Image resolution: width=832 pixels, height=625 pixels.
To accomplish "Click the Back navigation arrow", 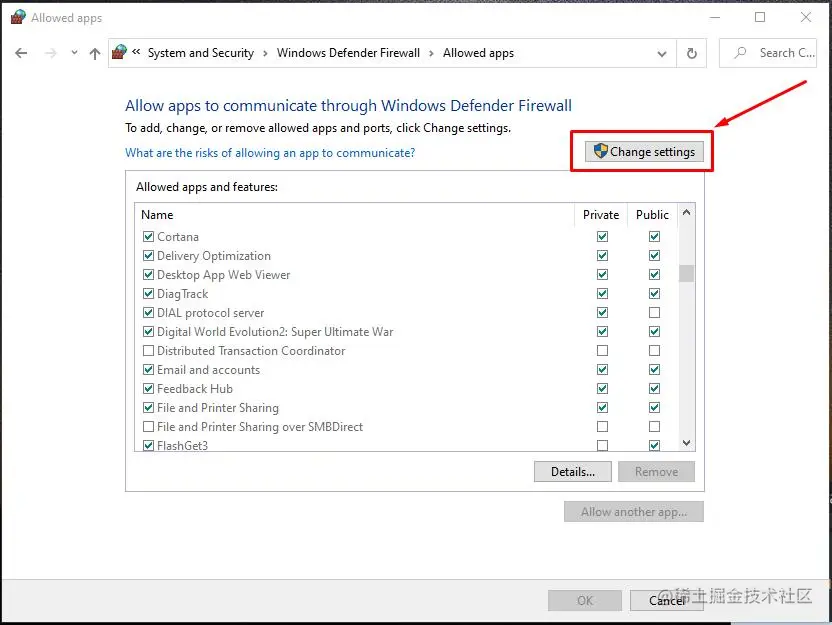I will (21, 53).
